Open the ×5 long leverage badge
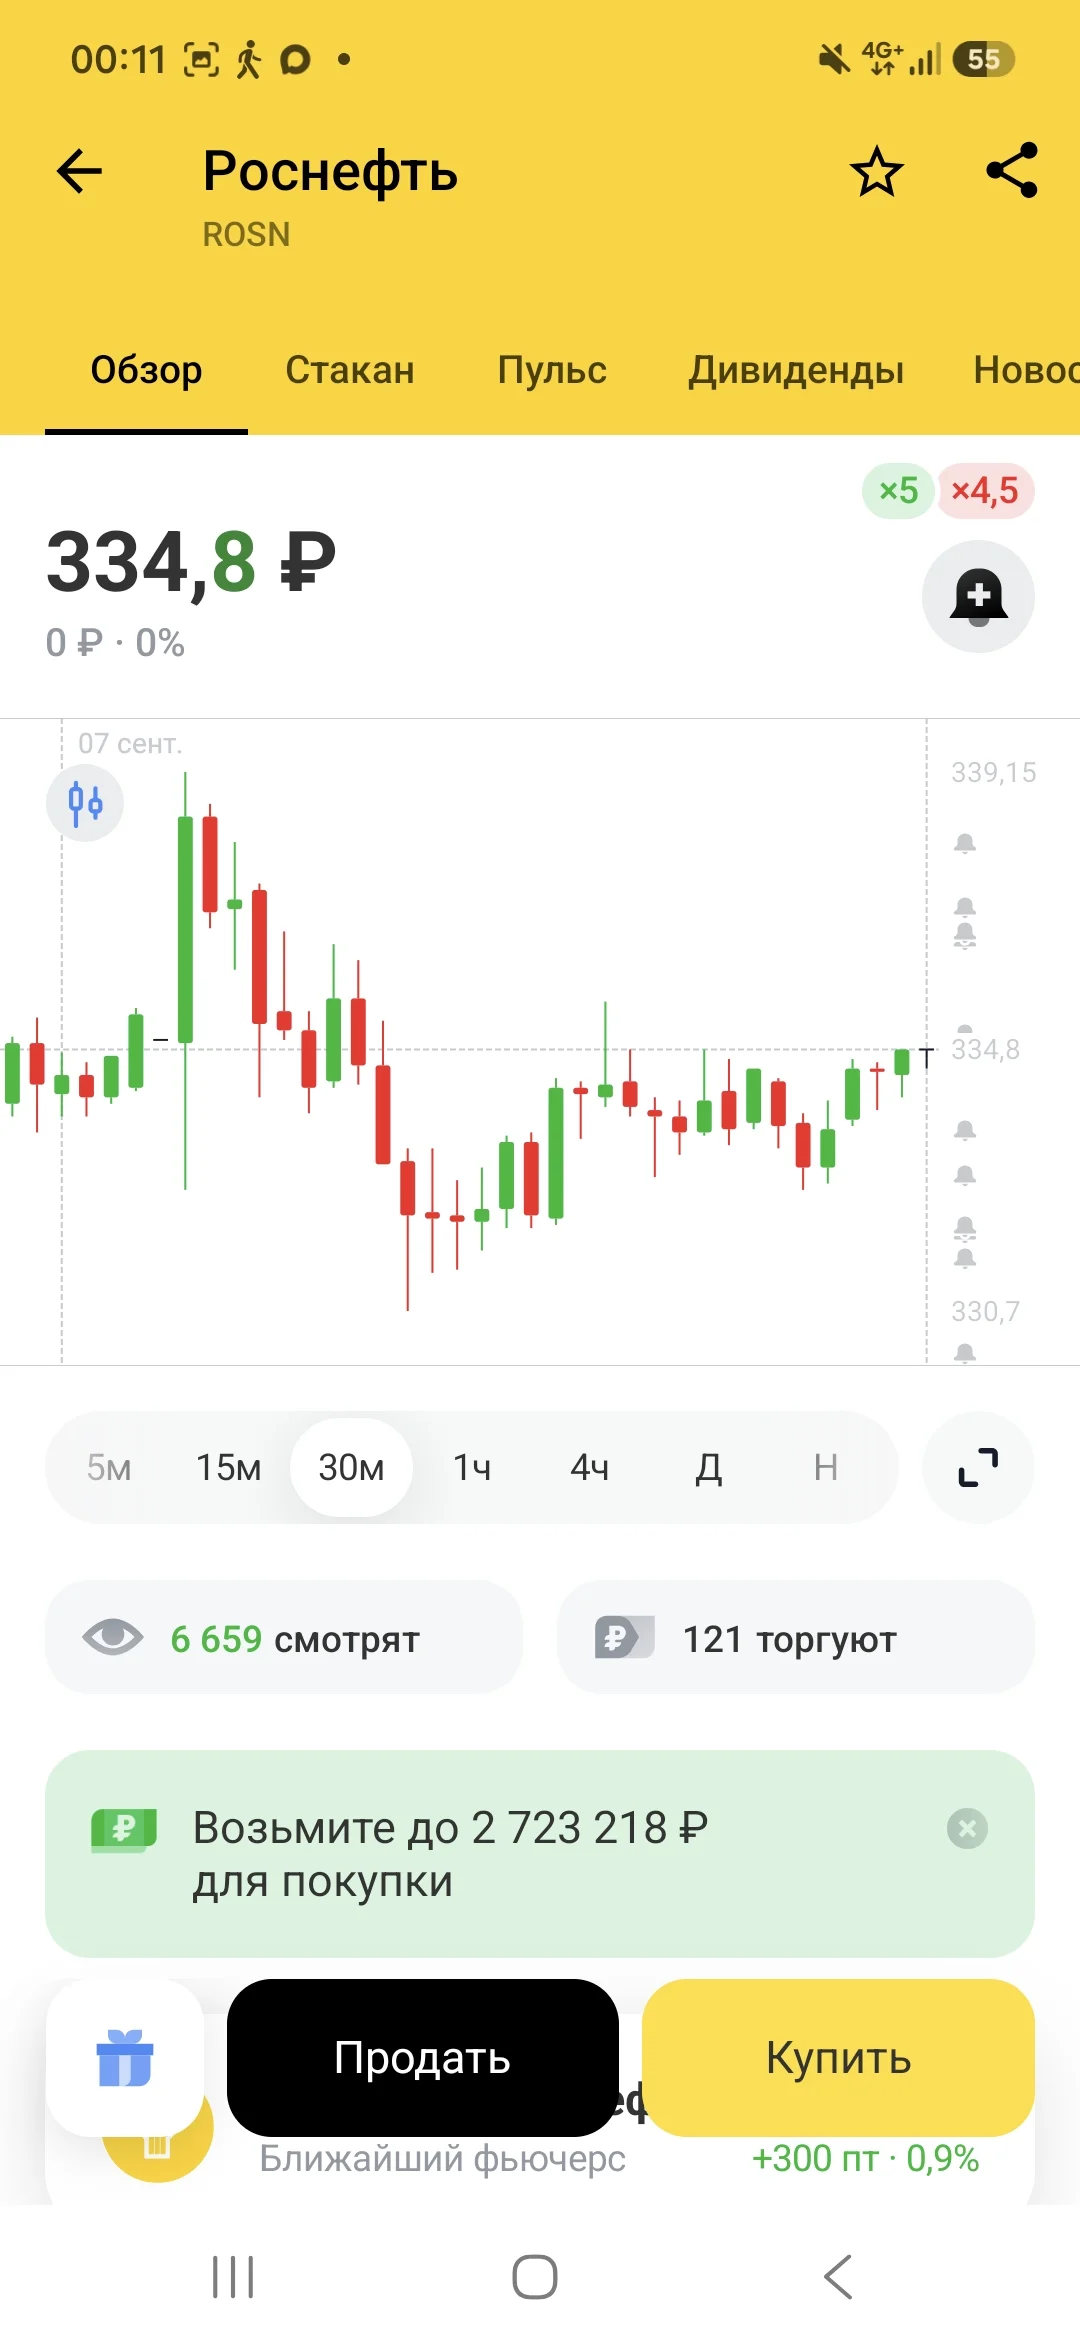The height and width of the screenshot is (2340, 1080). pos(898,491)
